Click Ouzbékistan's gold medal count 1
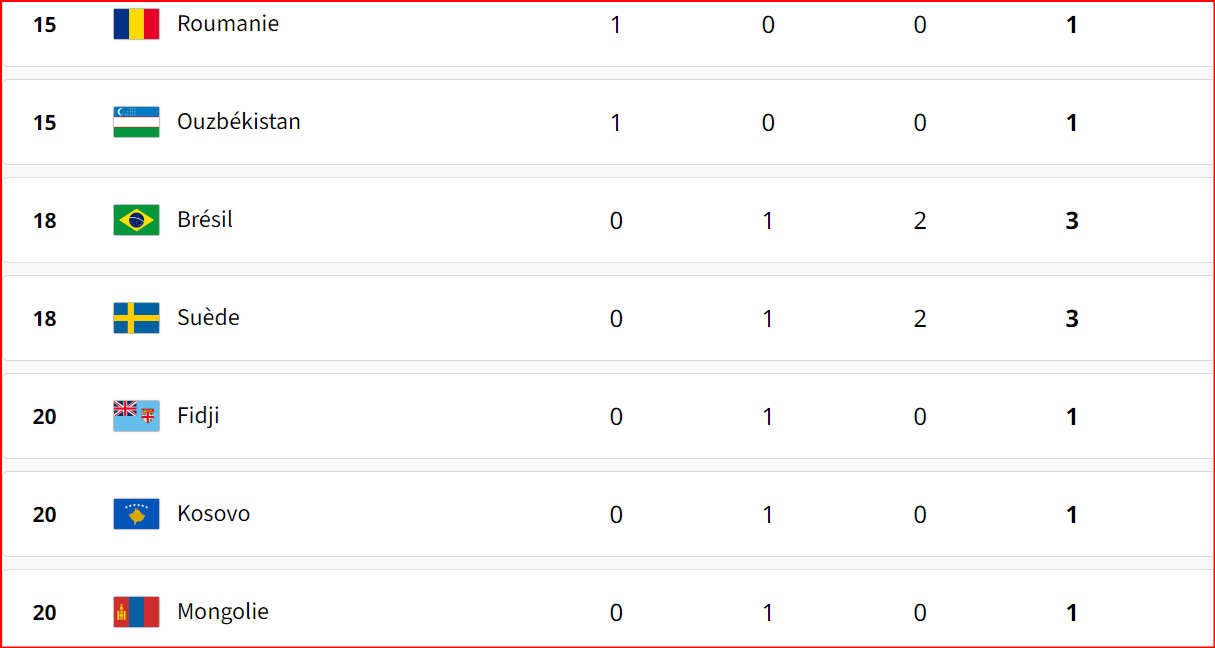Screen dimensions: 1215x648 (x=616, y=123)
